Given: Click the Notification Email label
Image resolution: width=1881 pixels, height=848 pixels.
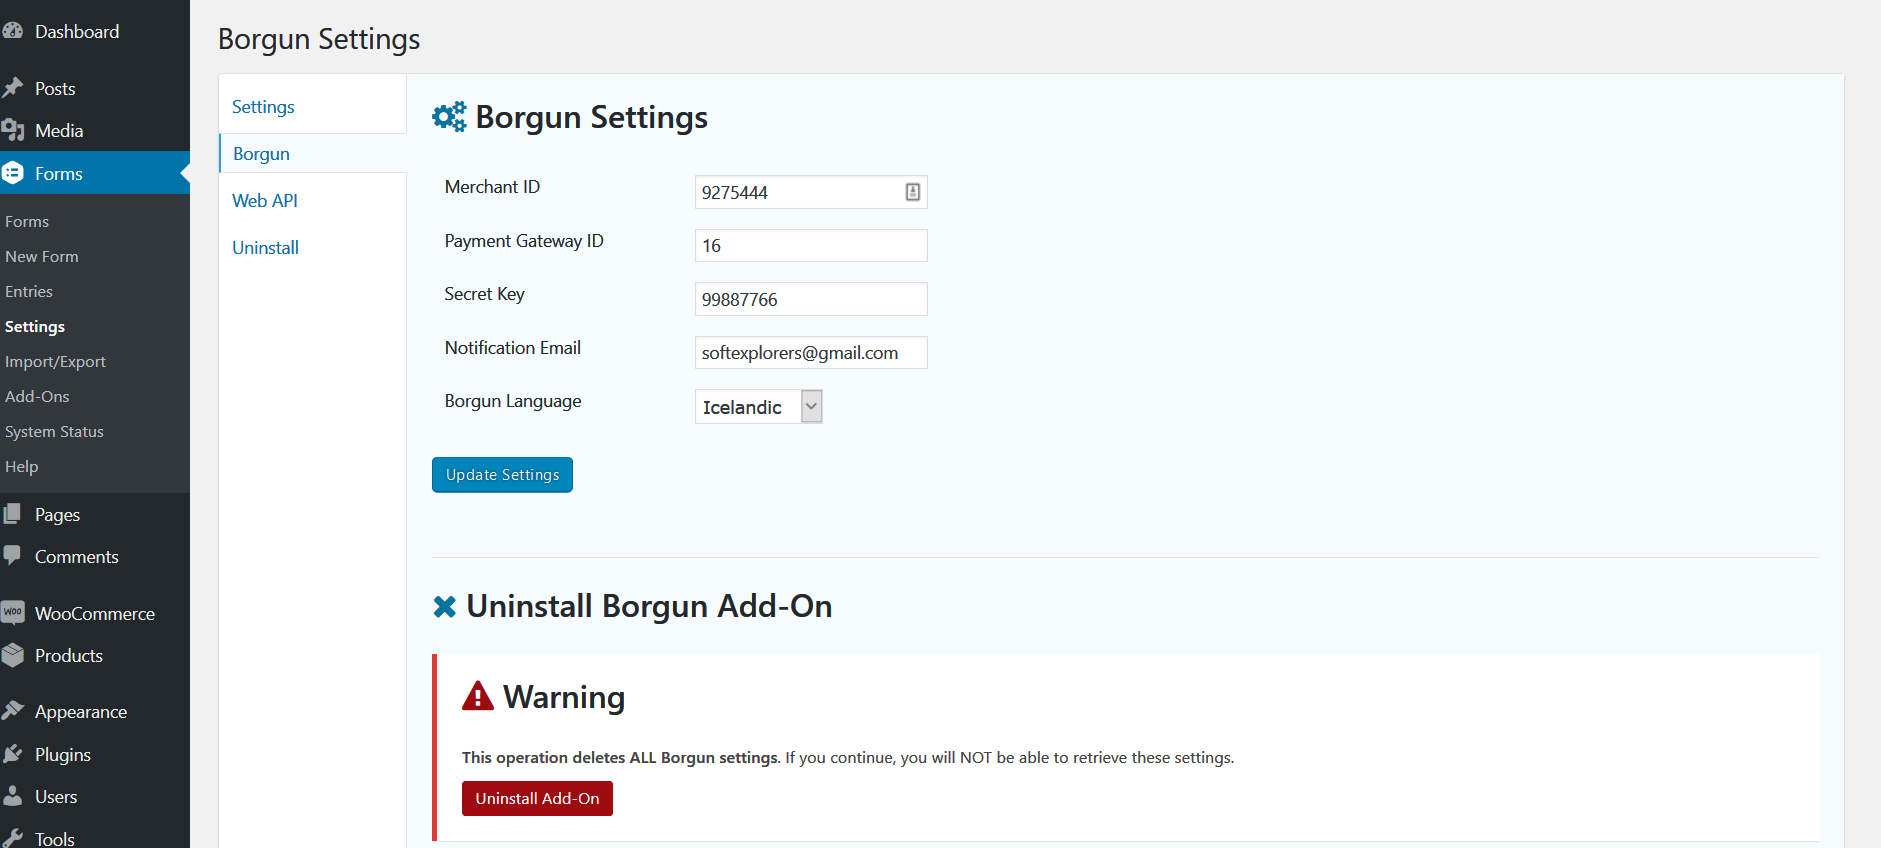Looking at the screenshot, I should 513,348.
